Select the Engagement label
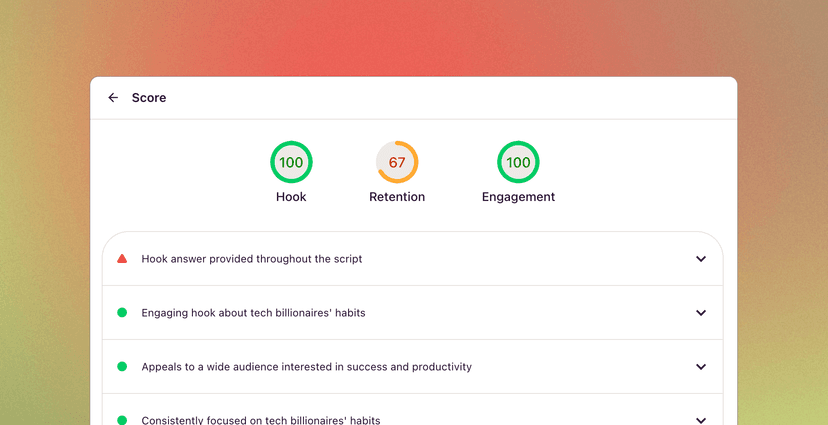 pos(518,197)
